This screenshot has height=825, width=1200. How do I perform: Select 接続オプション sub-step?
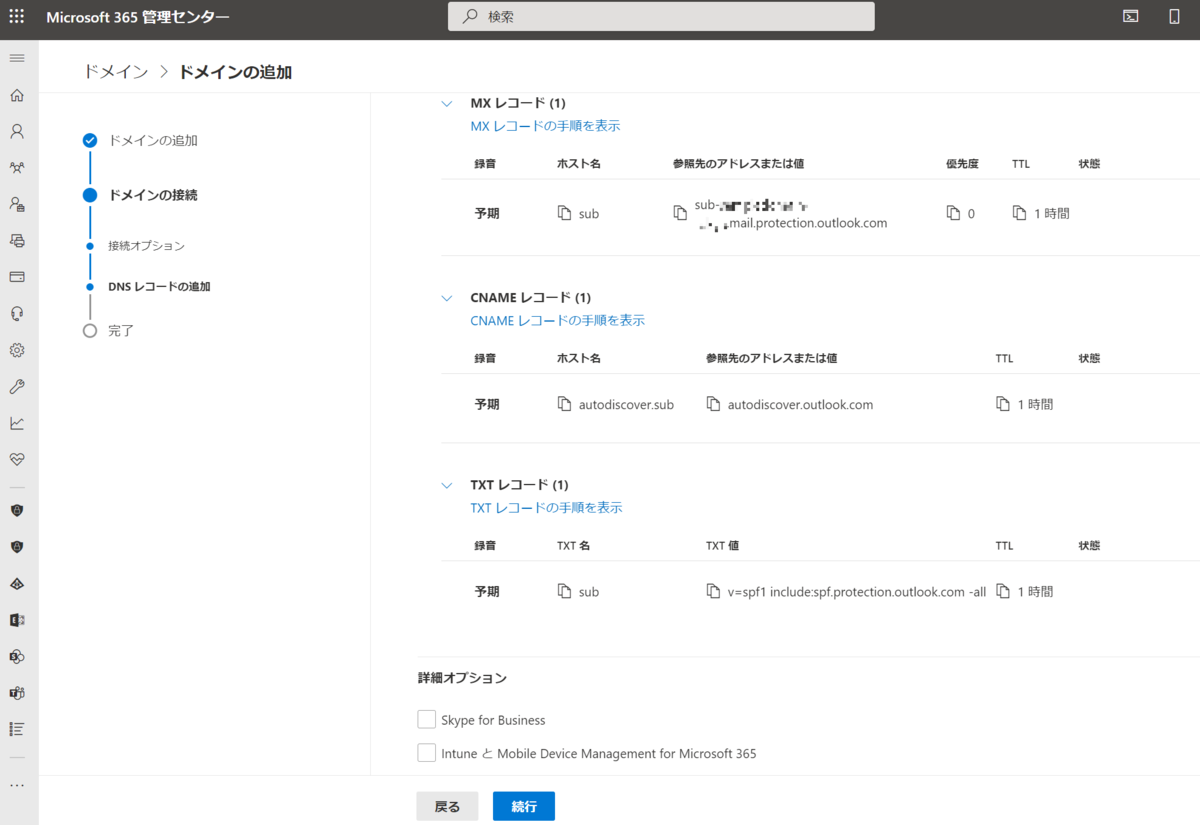click(x=146, y=246)
